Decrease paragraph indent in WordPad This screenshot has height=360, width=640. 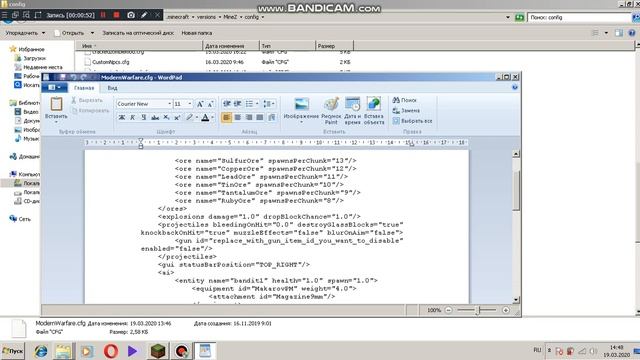pyautogui.click(x=227, y=104)
